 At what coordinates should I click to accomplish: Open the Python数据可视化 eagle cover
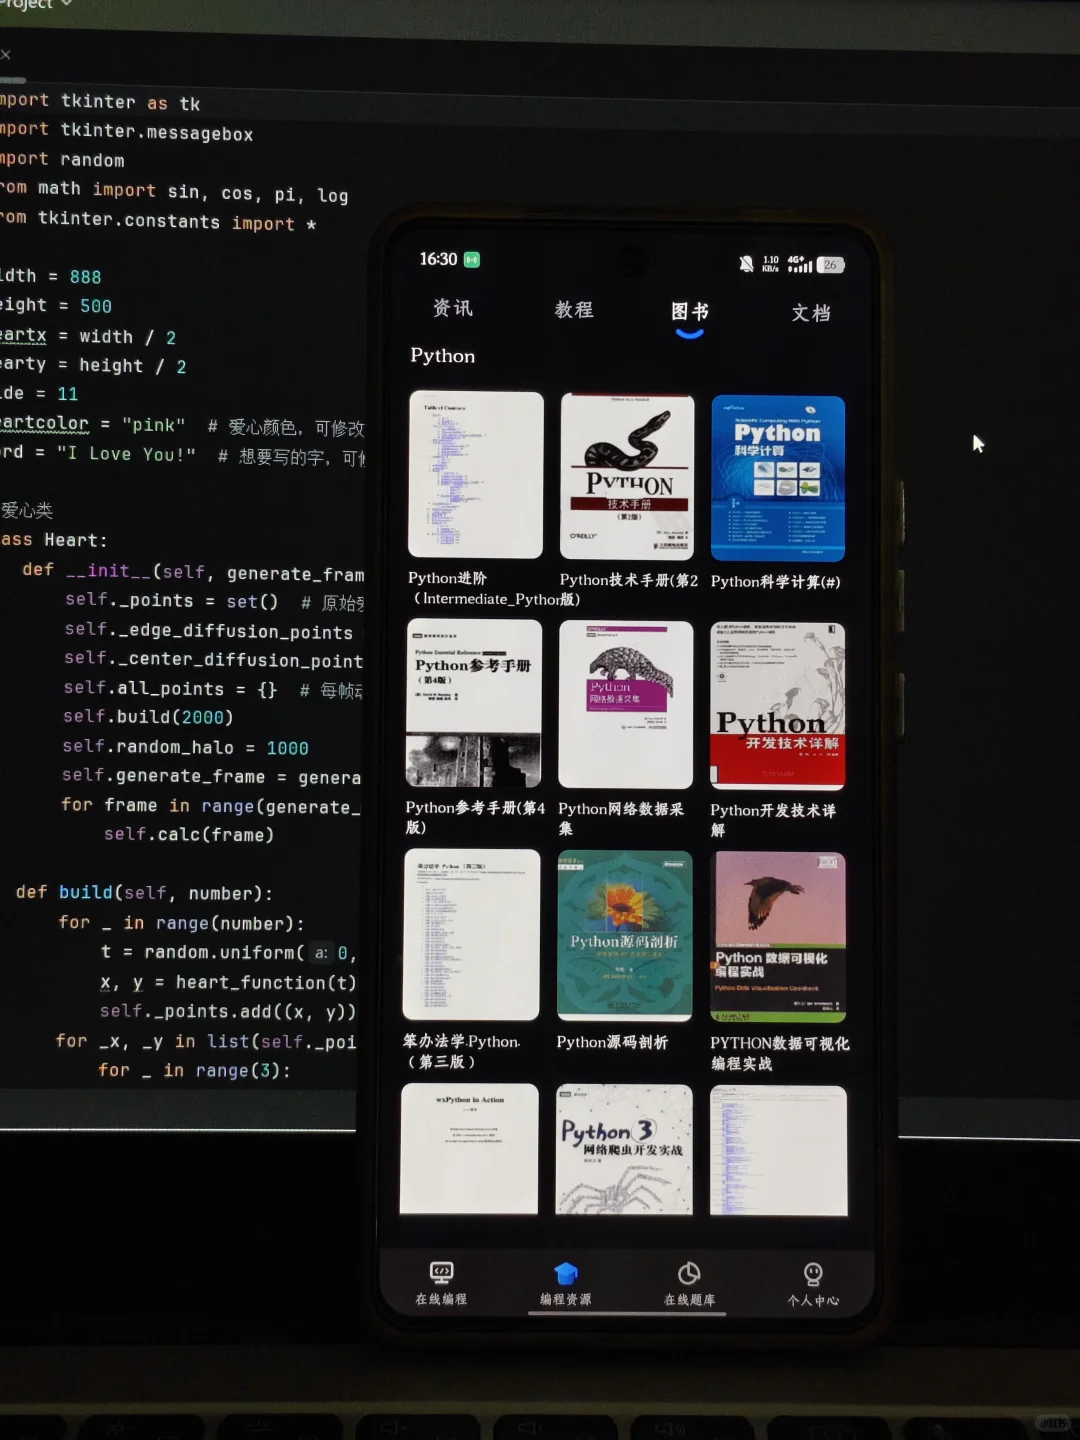778,938
